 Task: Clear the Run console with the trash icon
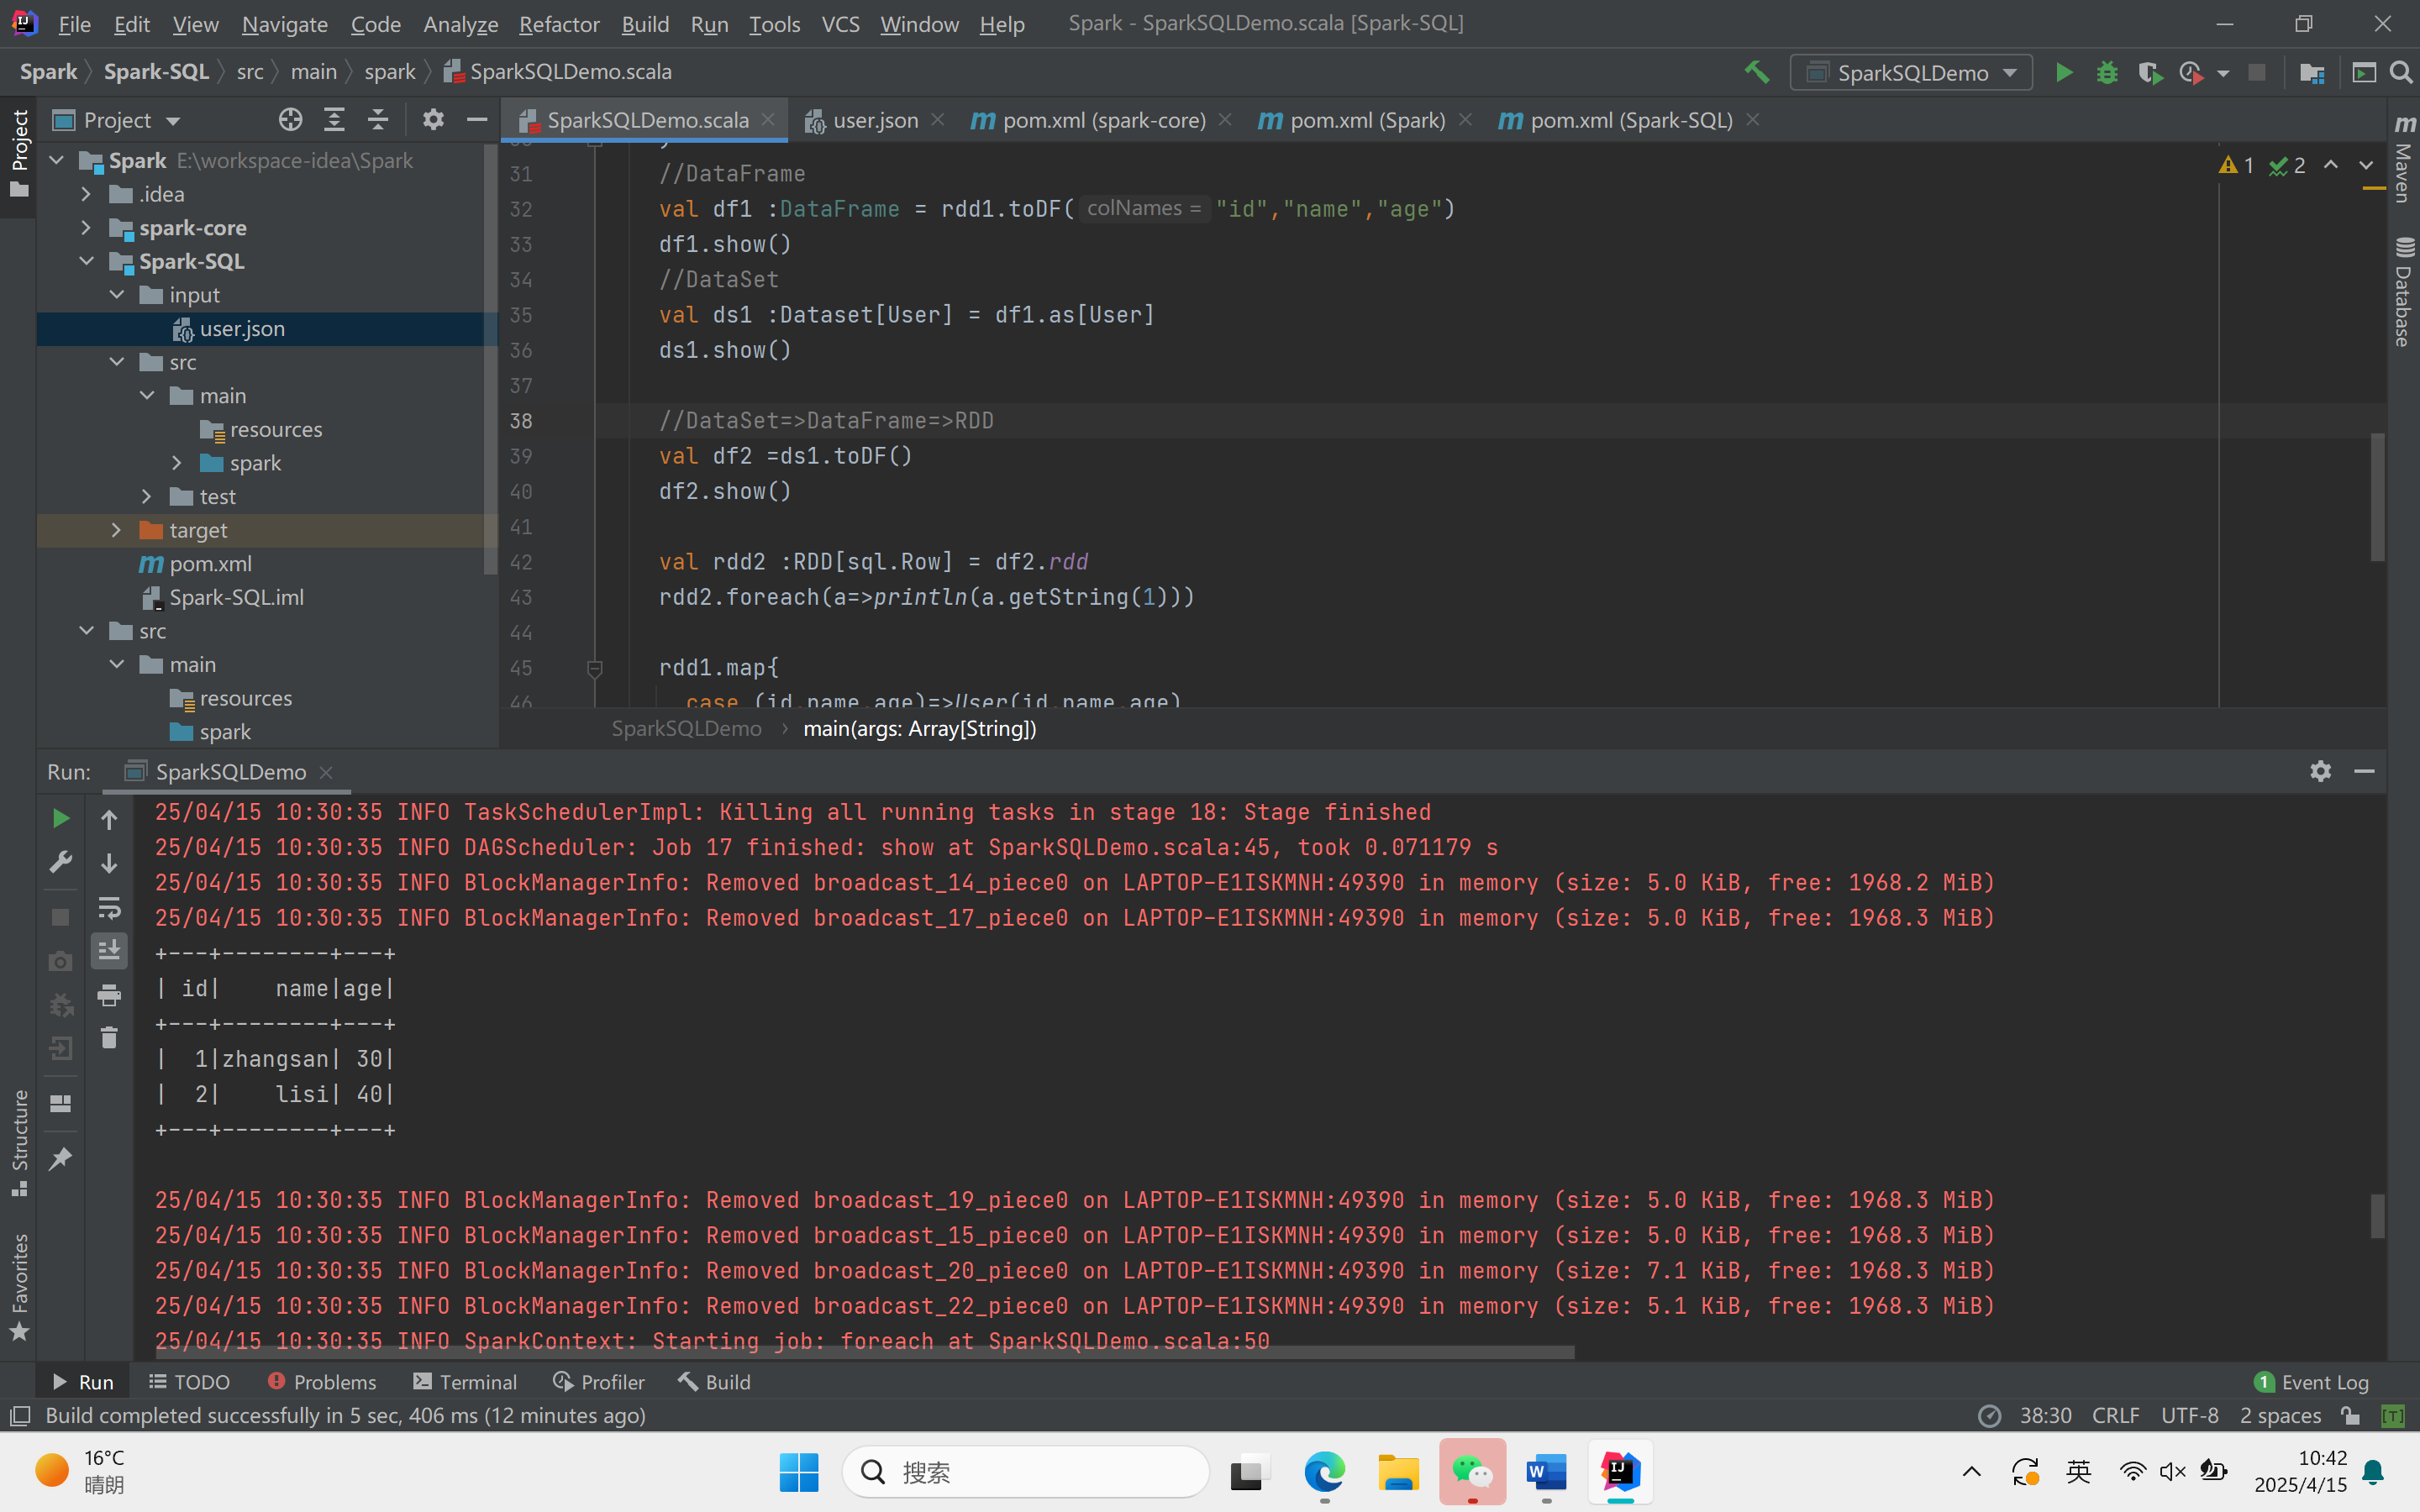(109, 1038)
